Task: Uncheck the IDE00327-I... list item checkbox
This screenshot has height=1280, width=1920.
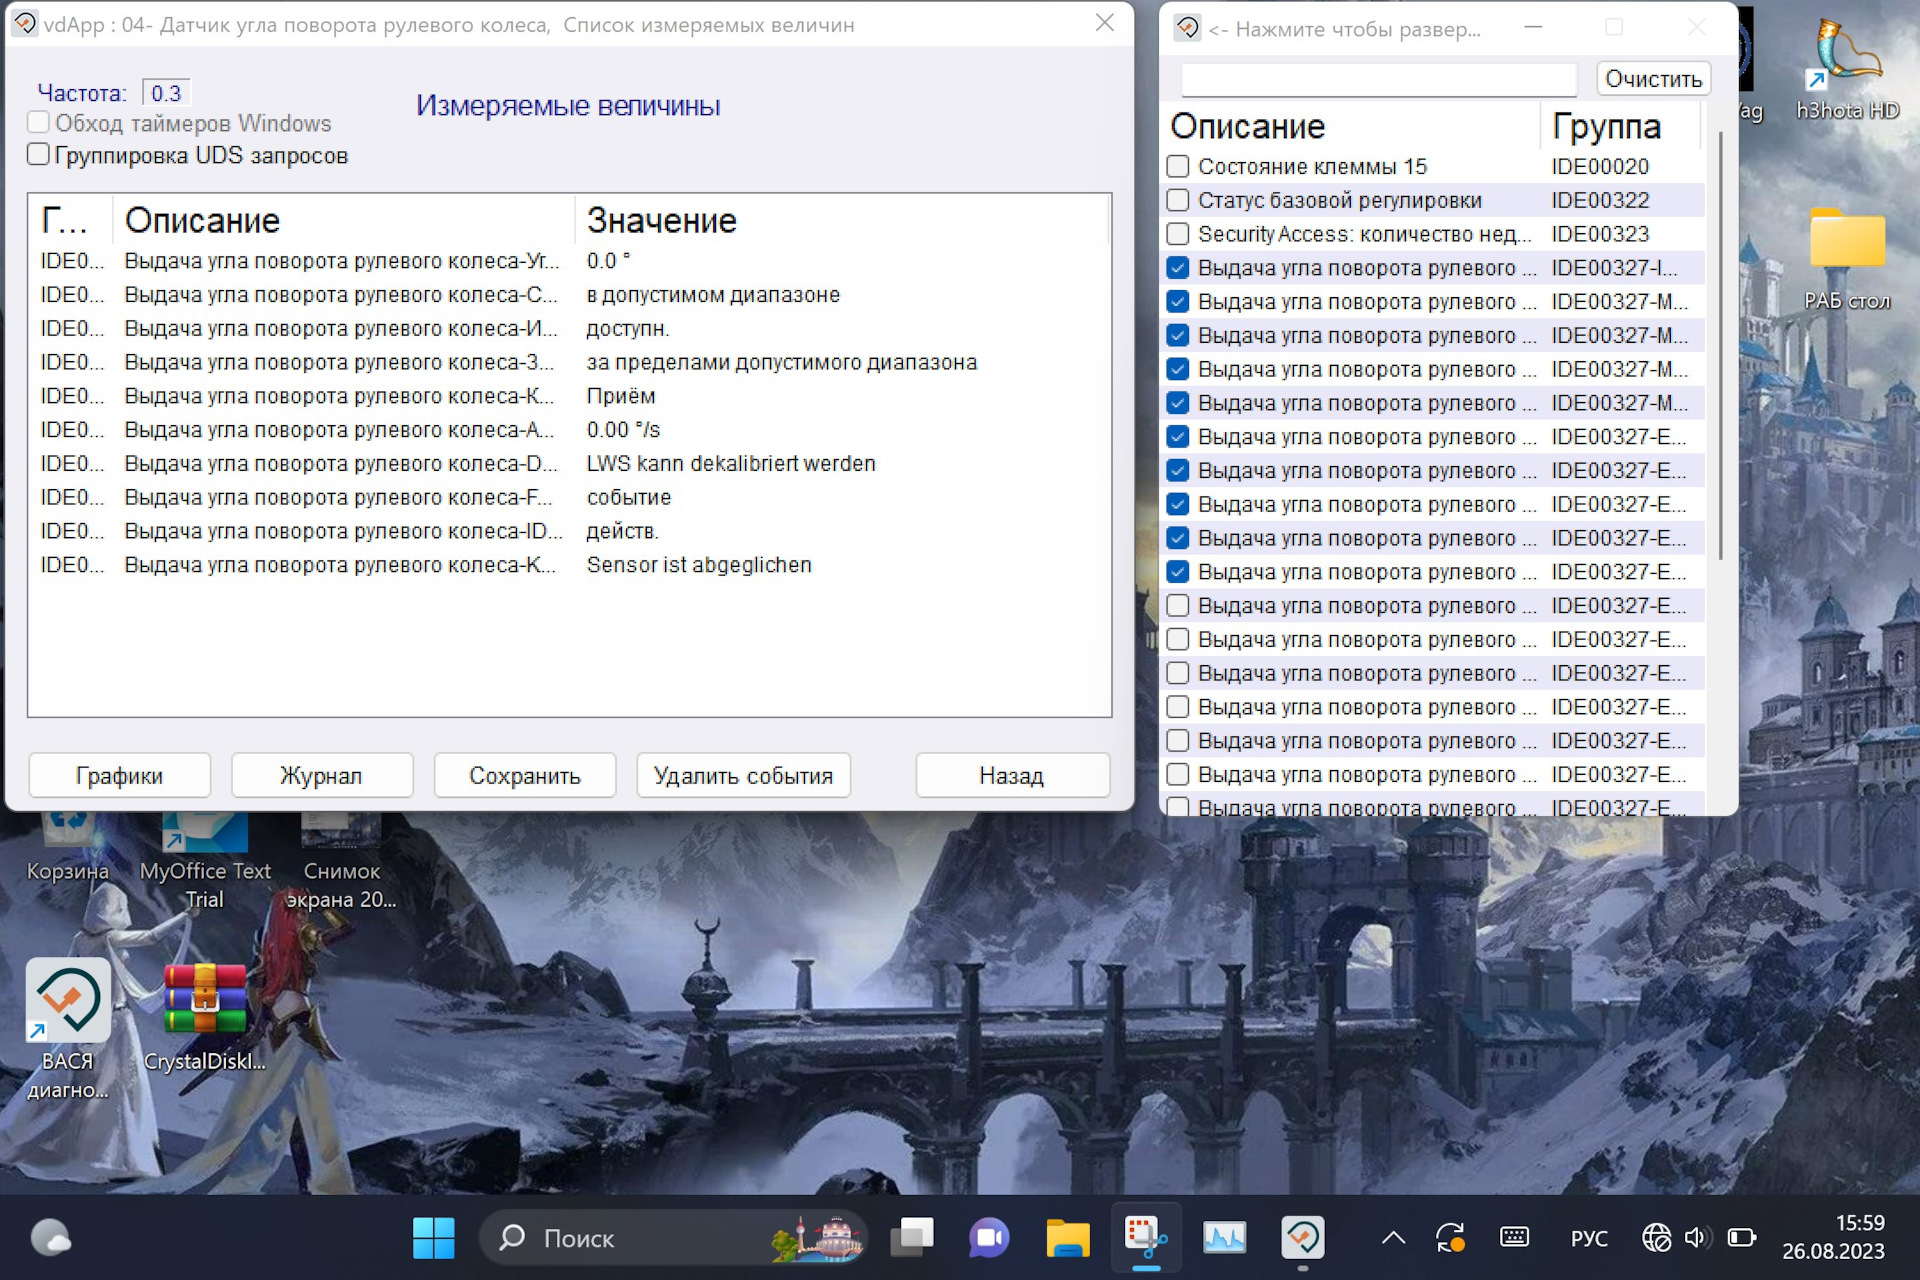Action: pos(1178,268)
